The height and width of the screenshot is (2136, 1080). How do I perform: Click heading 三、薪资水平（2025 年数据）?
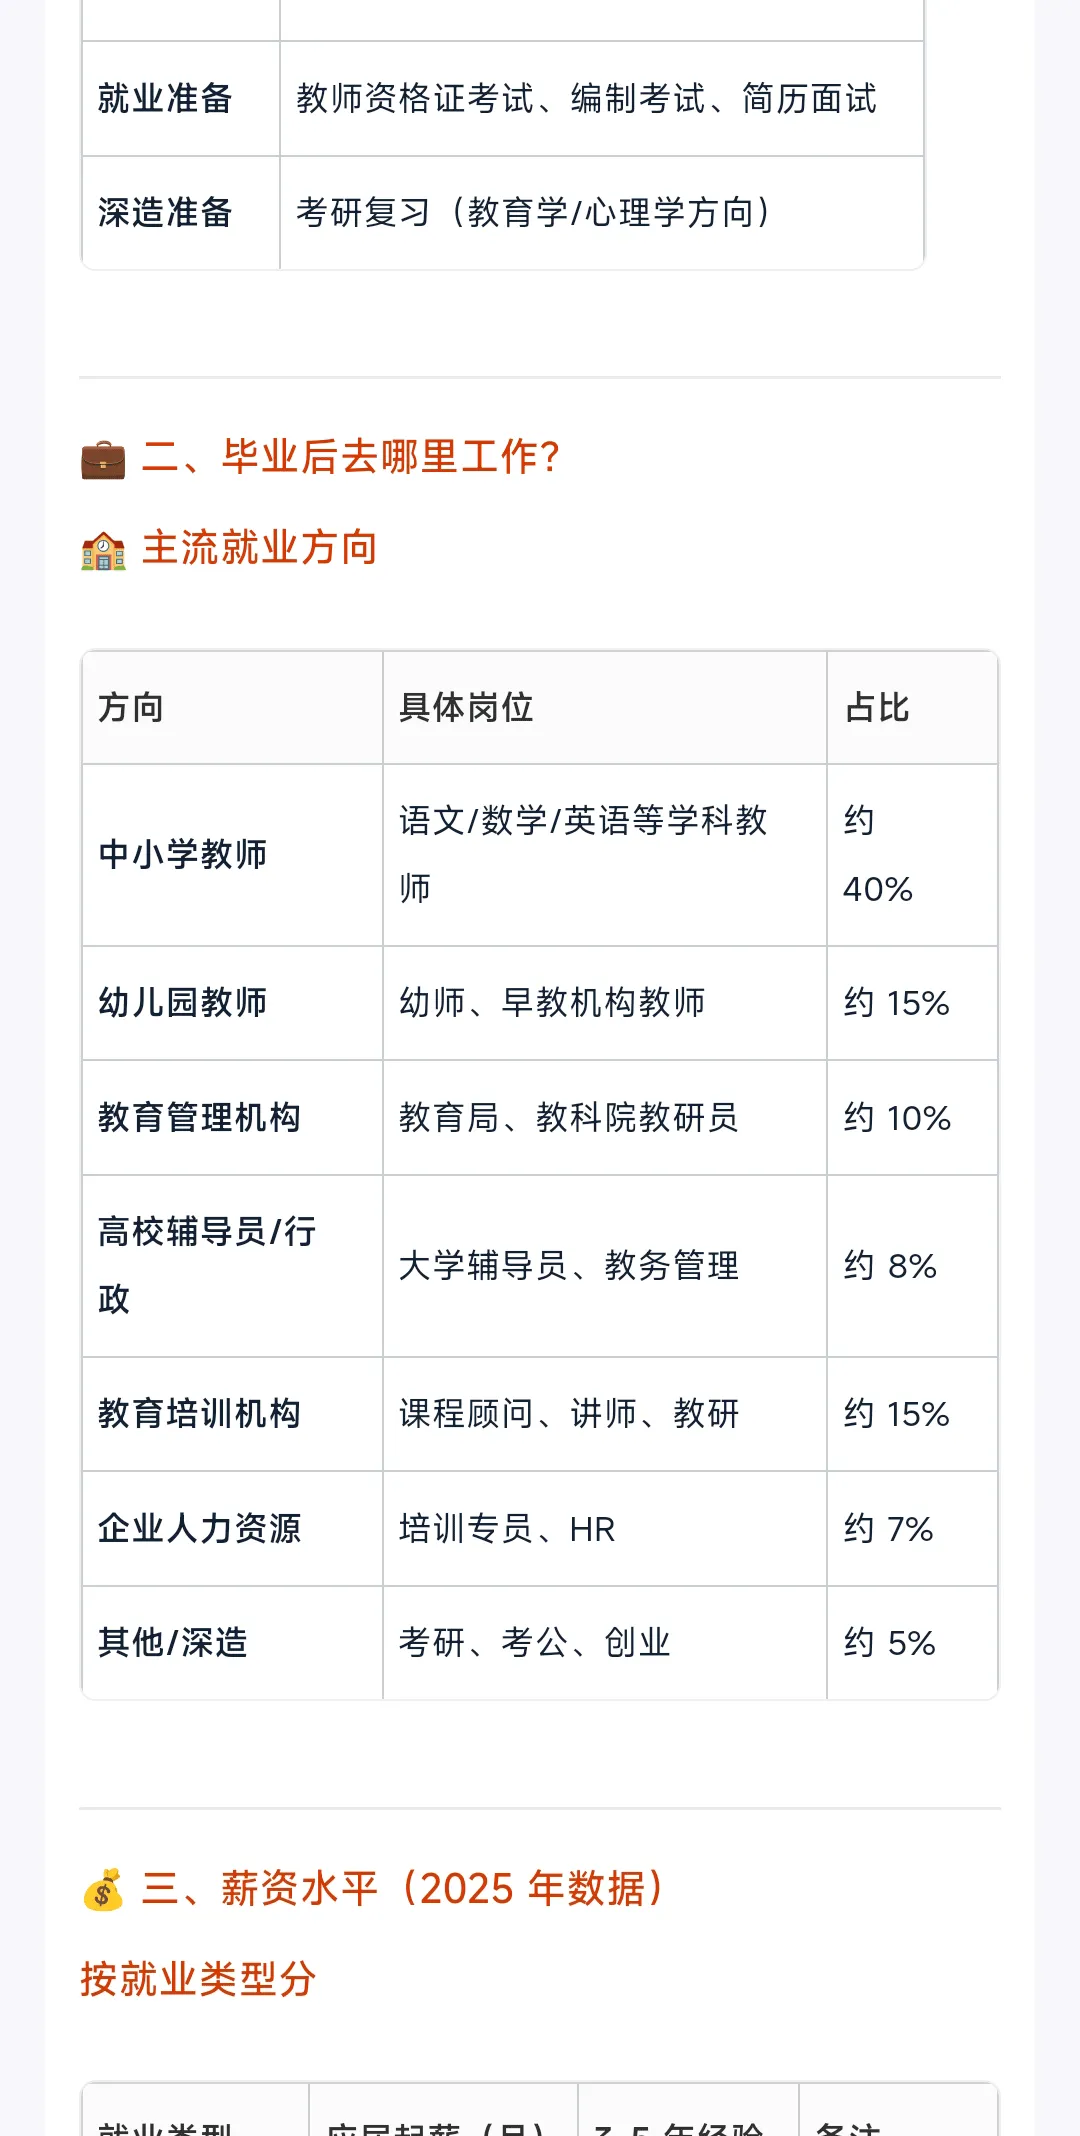(x=402, y=1889)
